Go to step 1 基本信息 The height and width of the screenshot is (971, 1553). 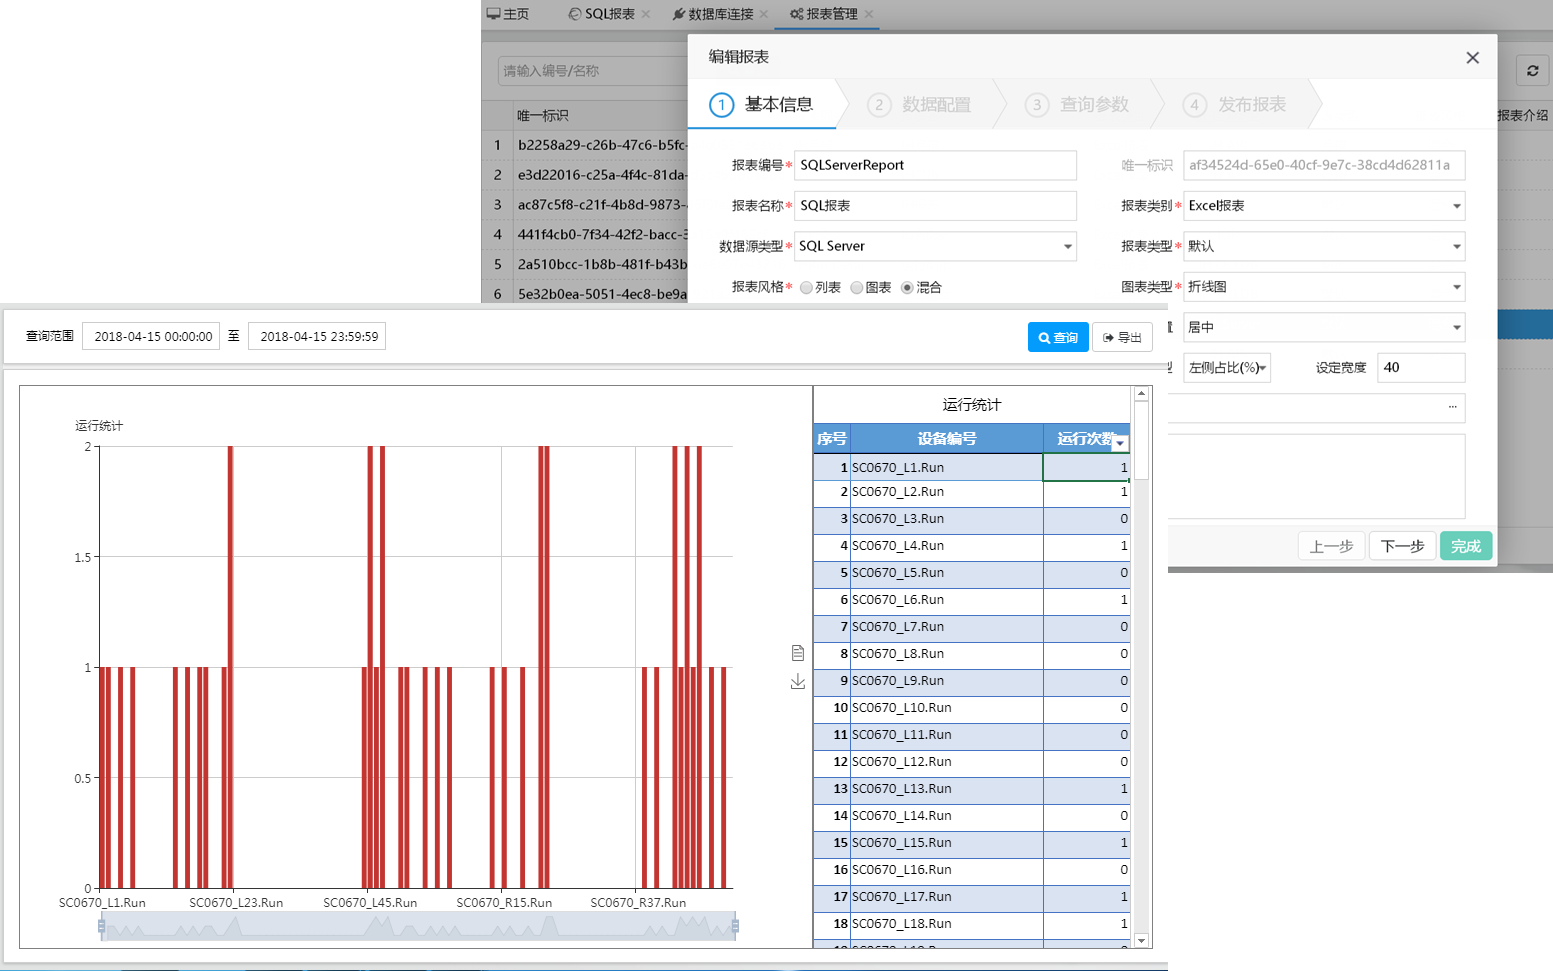pos(762,104)
